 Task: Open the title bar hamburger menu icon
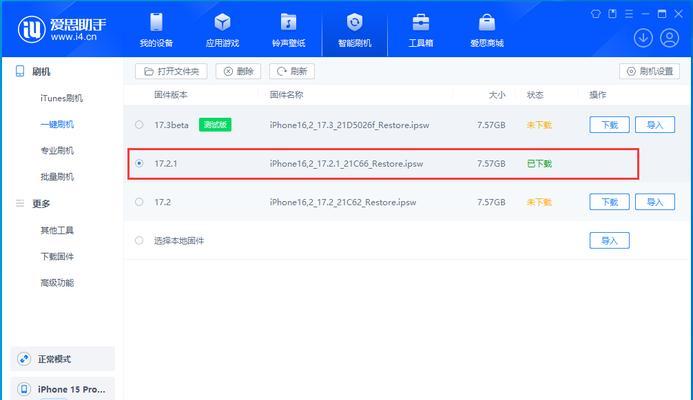point(629,14)
